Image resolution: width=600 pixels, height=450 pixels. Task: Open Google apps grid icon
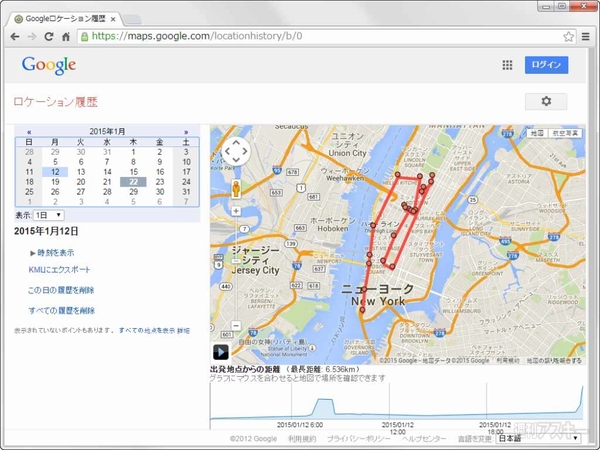[507, 65]
